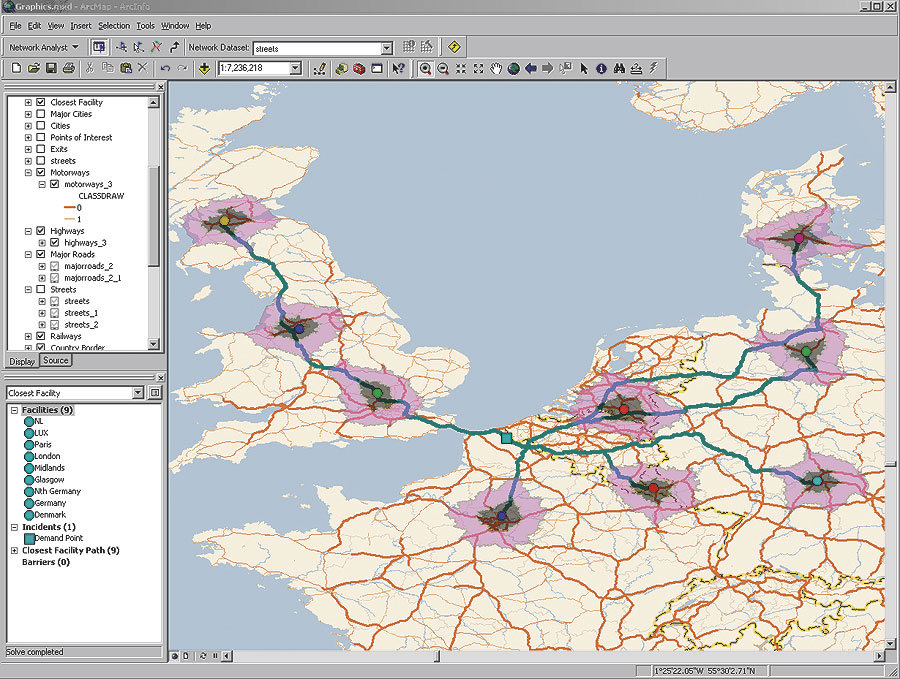Click the motorways class 0 line symbol
The height and width of the screenshot is (679, 900).
click(71, 207)
